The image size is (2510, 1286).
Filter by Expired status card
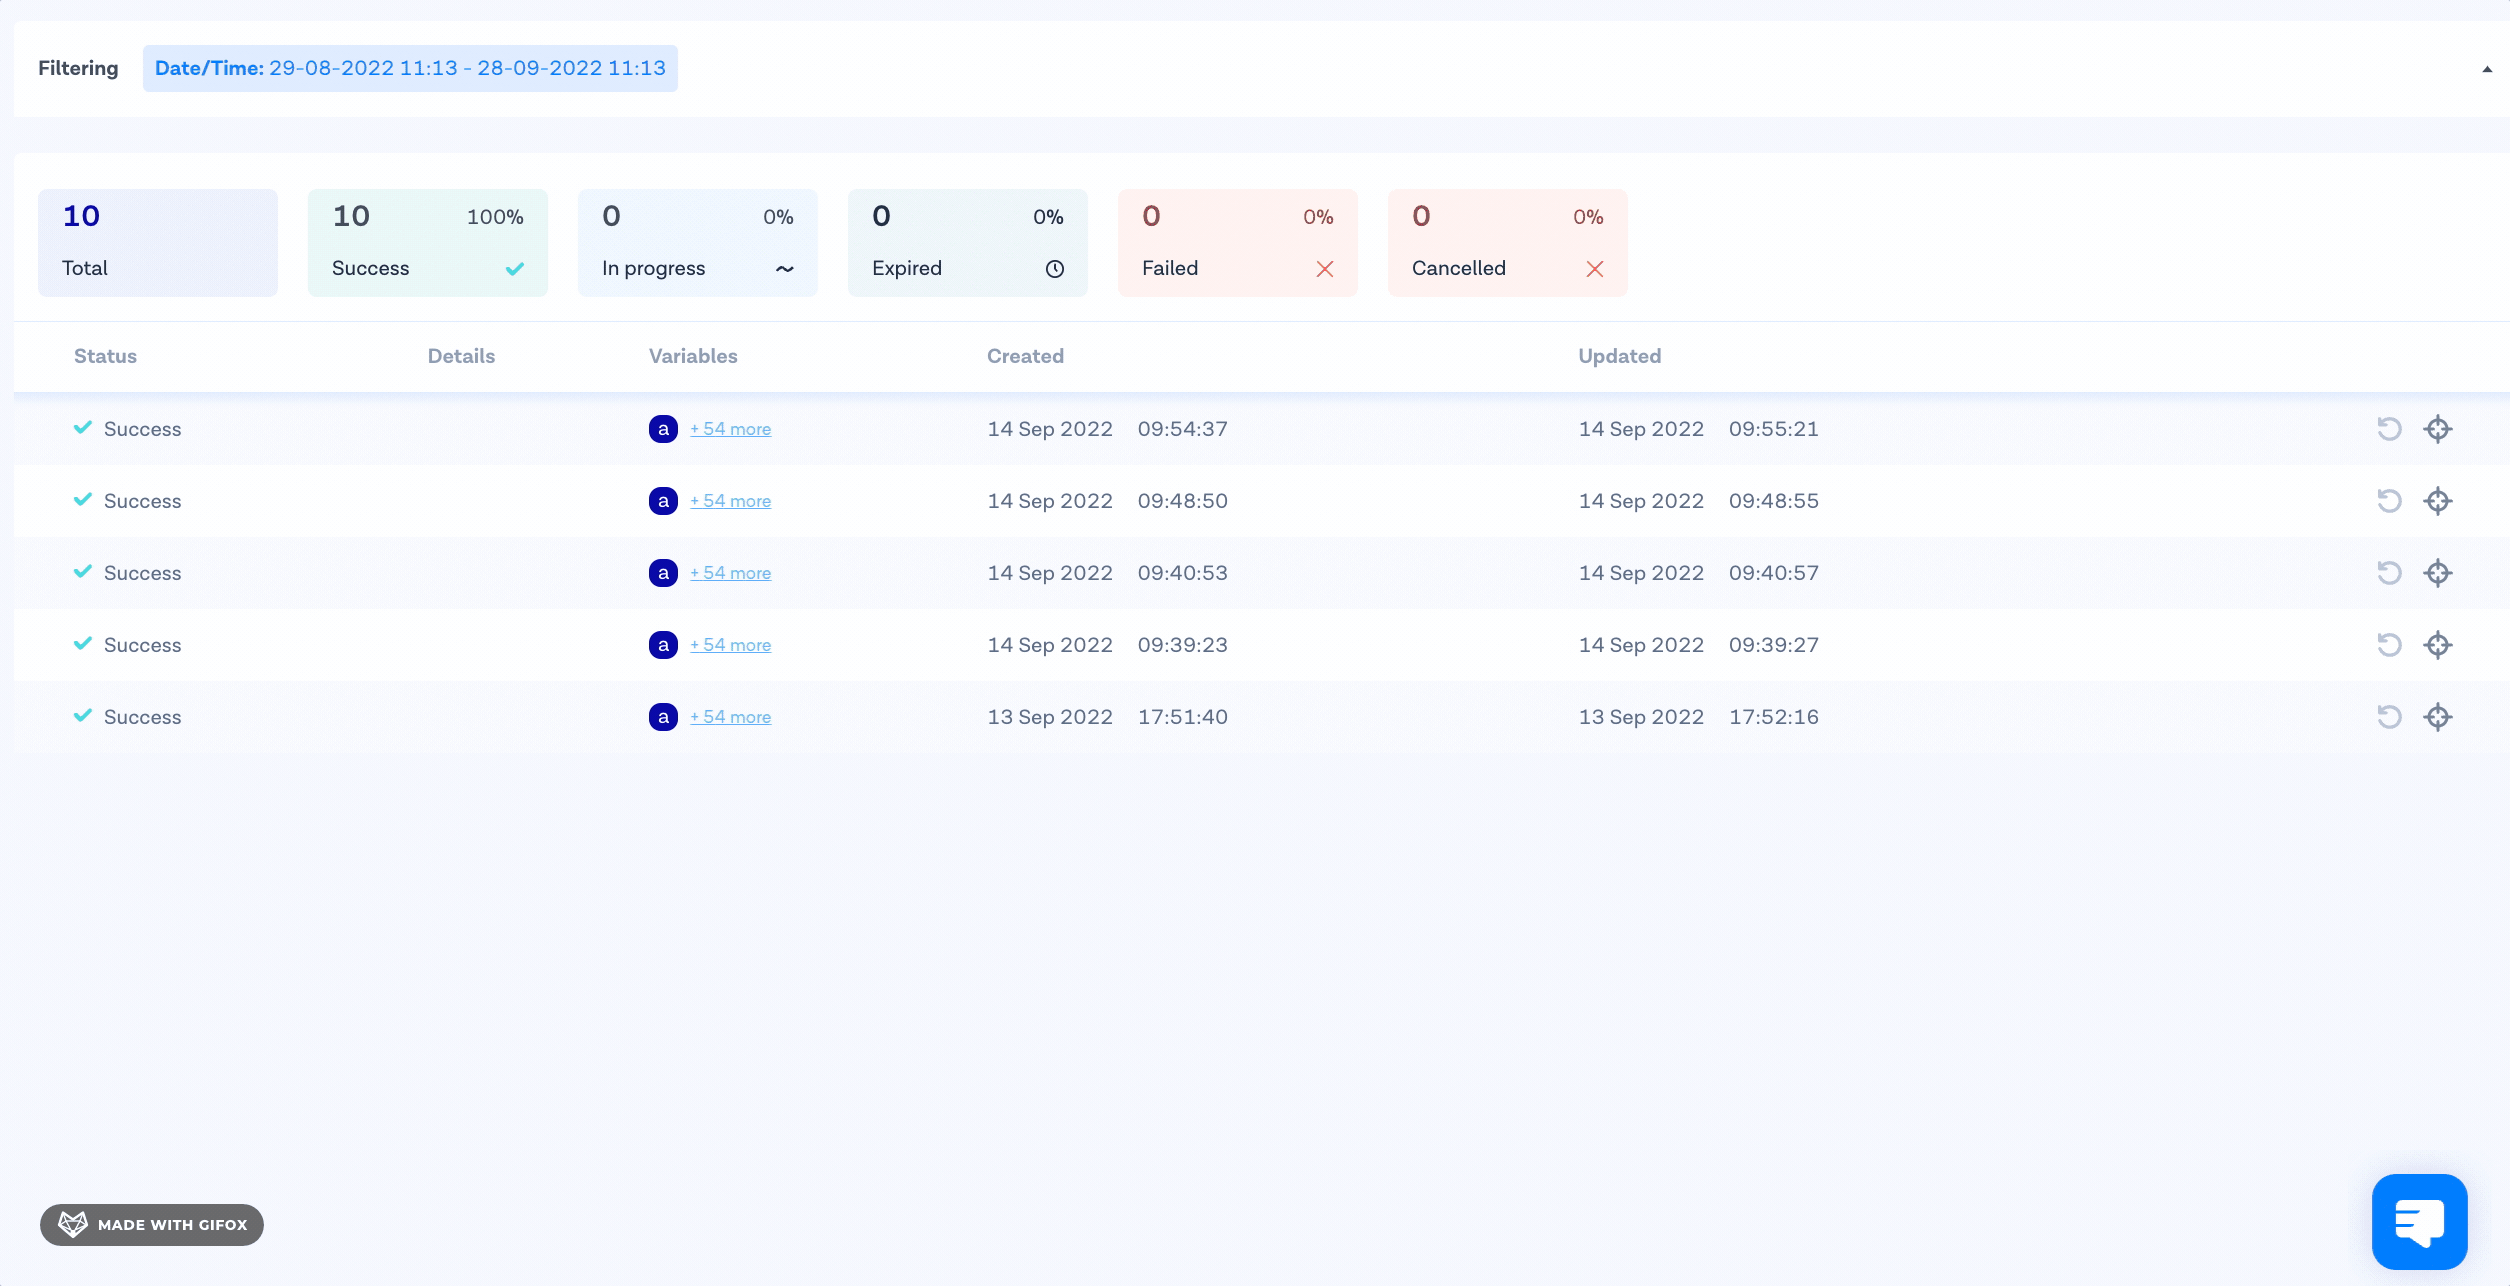point(967,243)
